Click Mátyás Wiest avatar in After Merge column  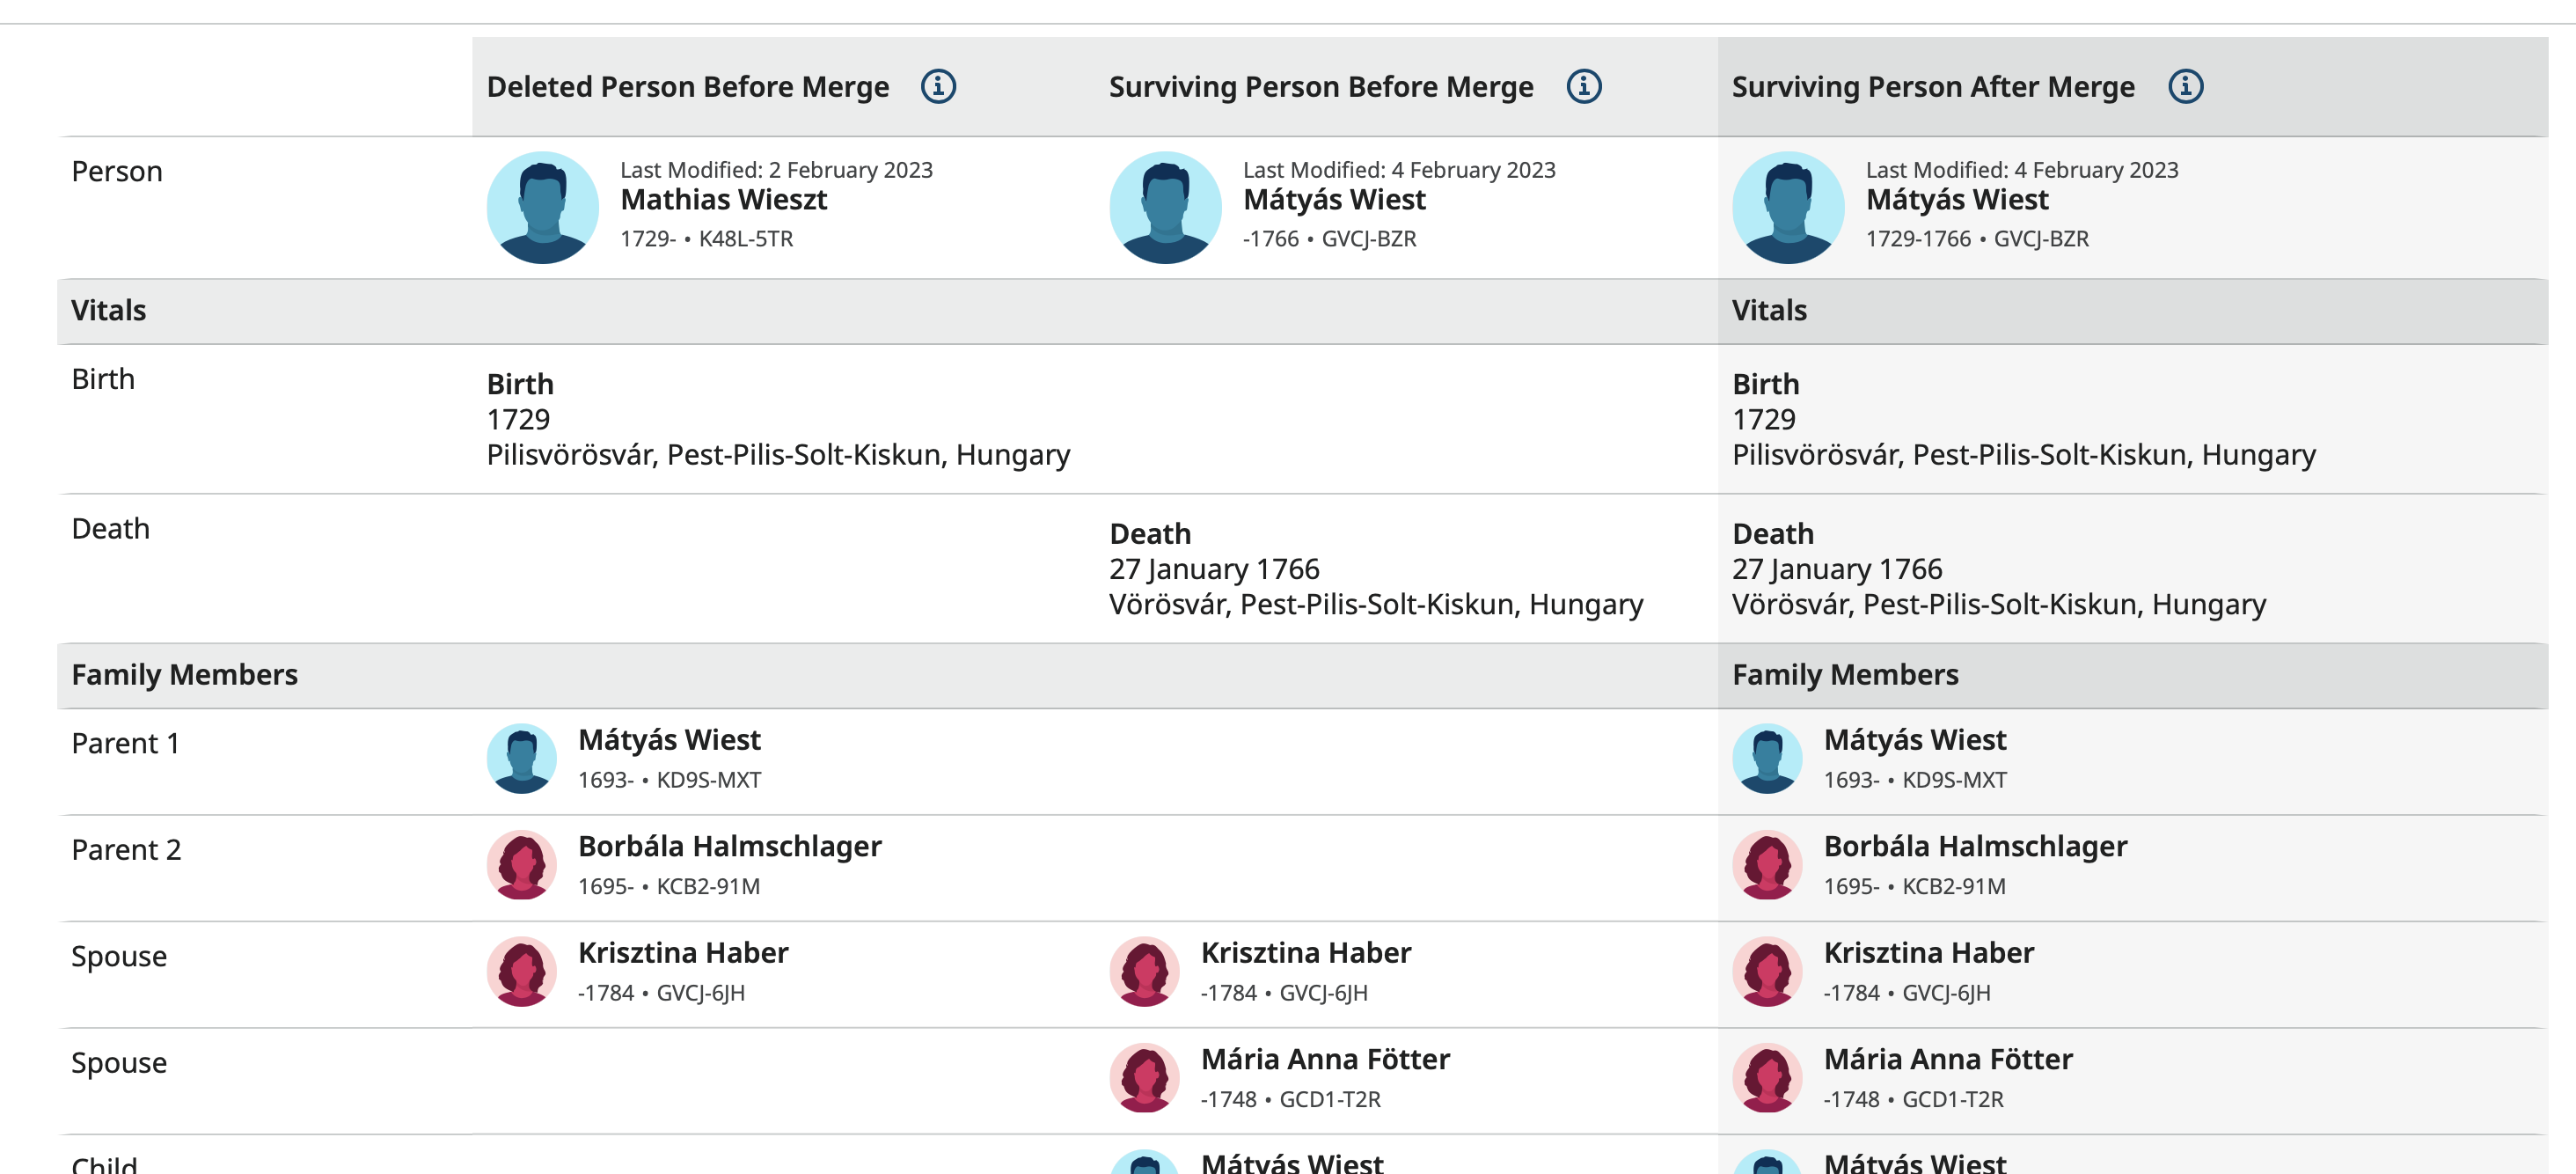[1789, 207]
